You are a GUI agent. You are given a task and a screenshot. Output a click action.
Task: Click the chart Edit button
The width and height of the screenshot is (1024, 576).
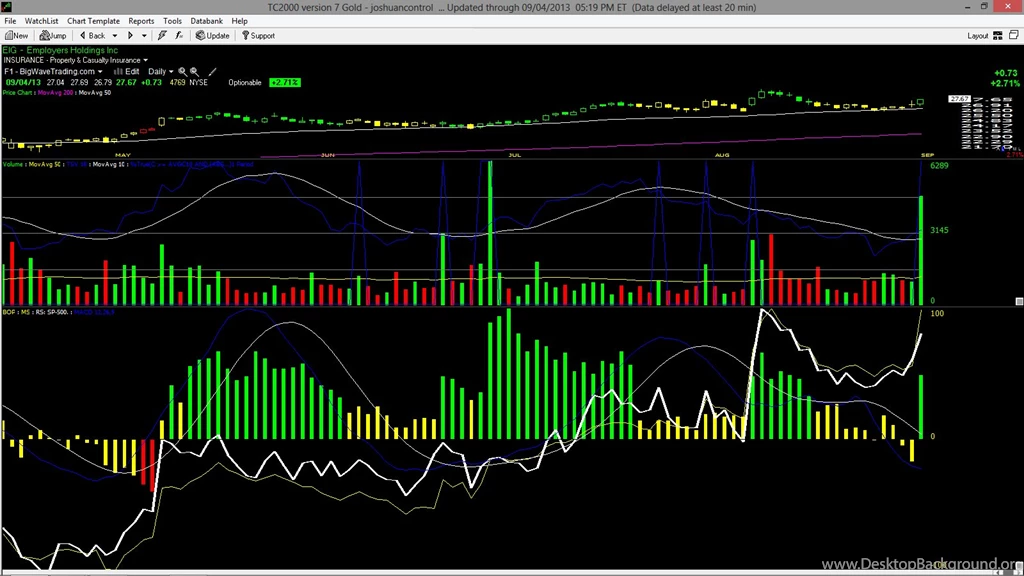(127, 72)
